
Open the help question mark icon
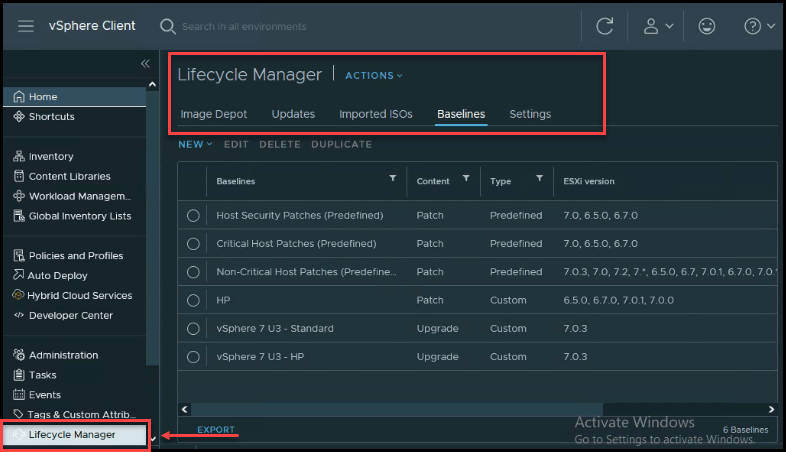coord(752,26)
